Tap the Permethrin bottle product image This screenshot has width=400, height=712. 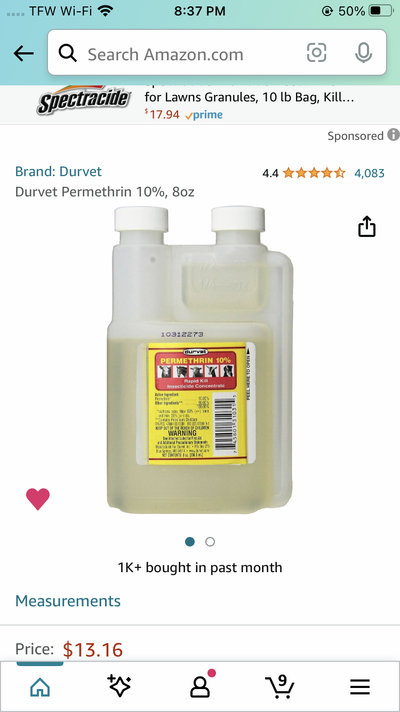(200, 360)
